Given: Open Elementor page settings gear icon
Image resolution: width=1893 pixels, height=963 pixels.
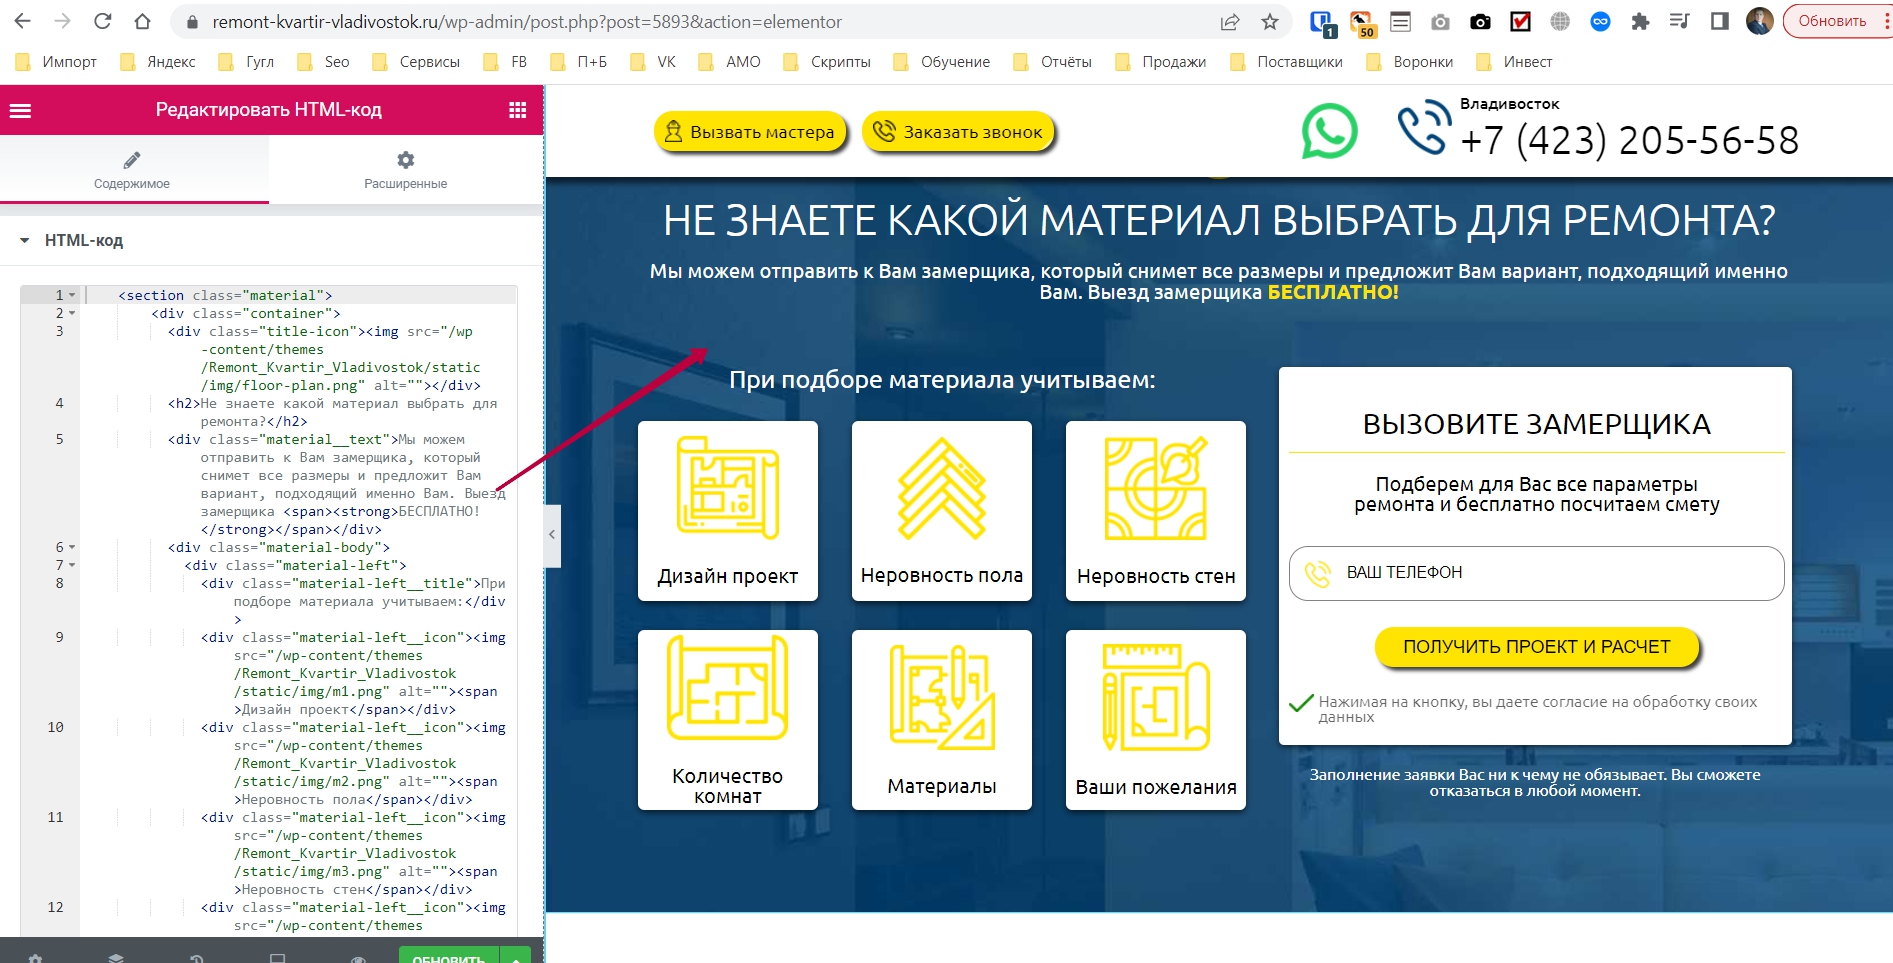Looking at the screenshot, I should pyautogui.click(x=36, y=958).
